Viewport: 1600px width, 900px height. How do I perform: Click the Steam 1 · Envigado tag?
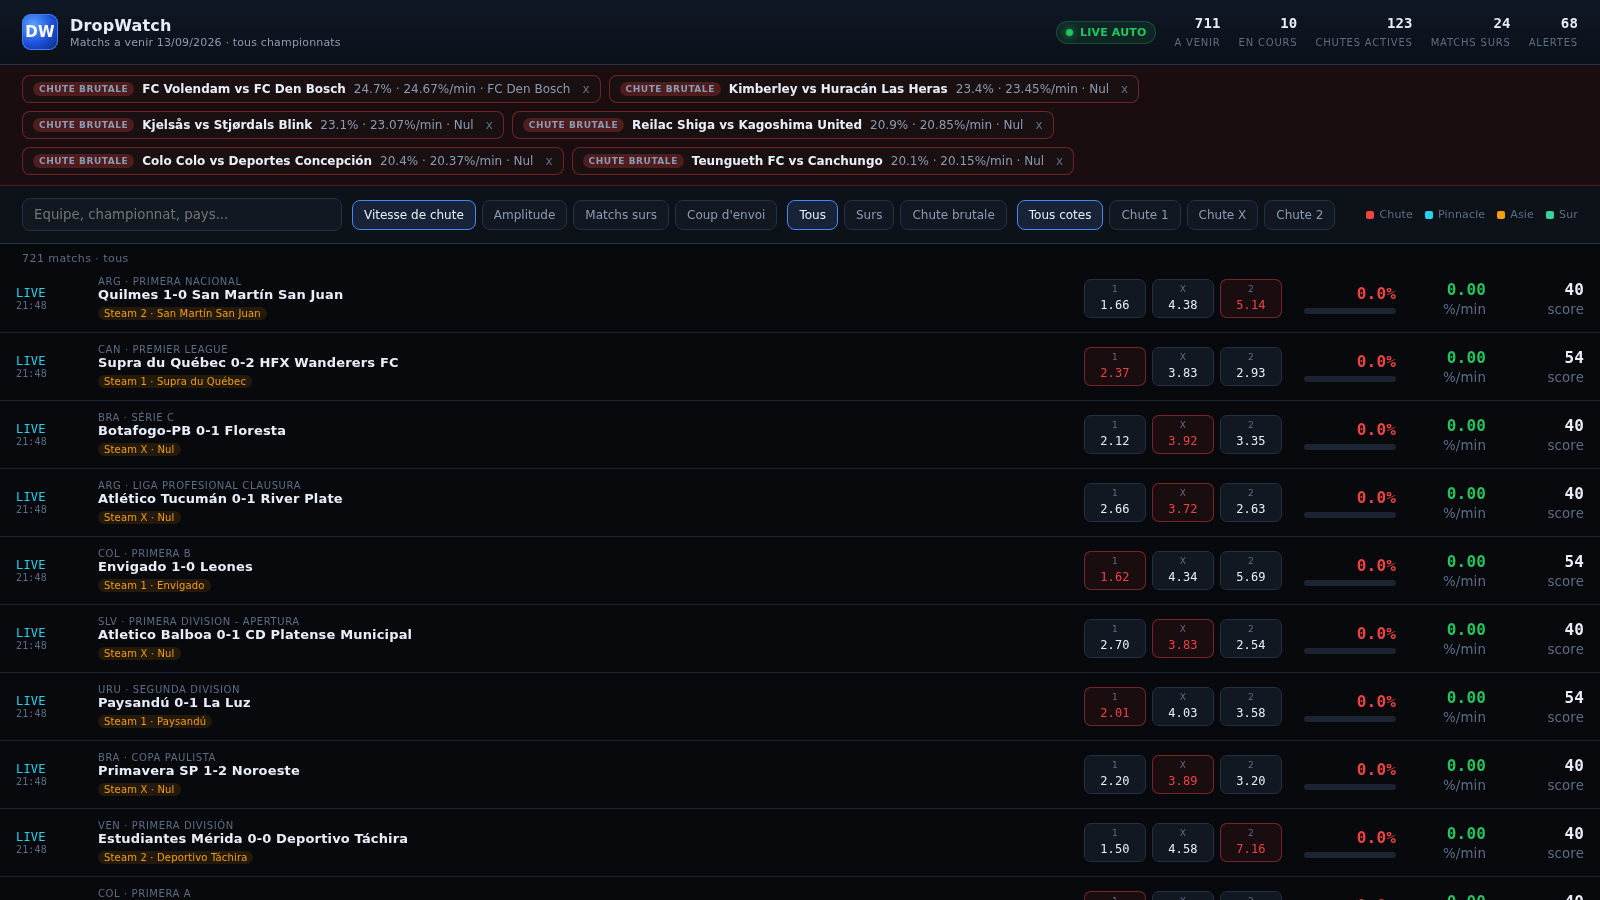click(154, 586)
